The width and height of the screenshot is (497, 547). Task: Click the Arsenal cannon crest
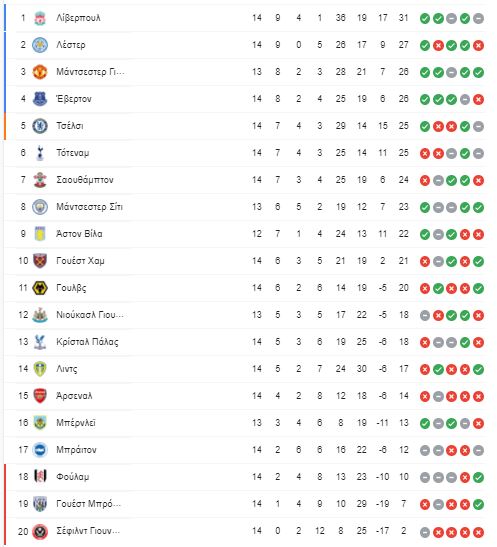[40, 396]
